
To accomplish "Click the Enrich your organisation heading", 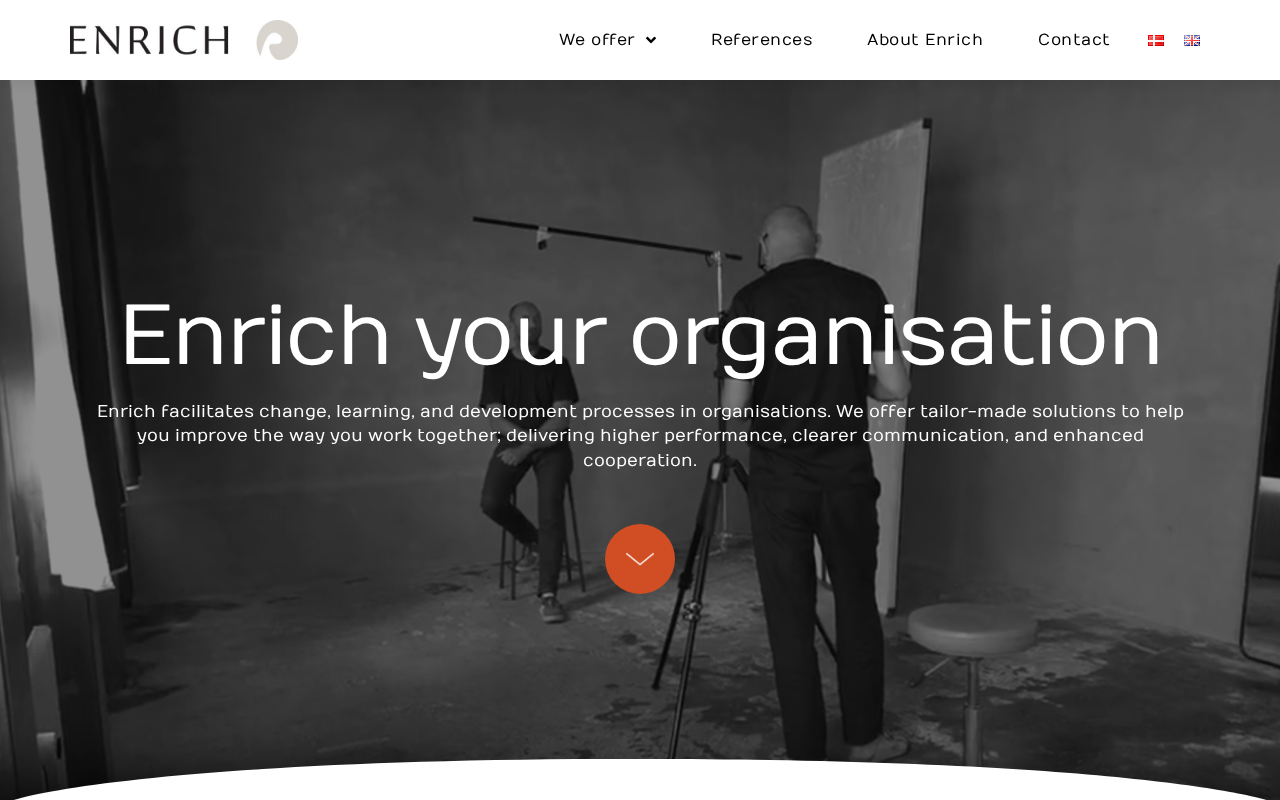I will pos(640,337).
